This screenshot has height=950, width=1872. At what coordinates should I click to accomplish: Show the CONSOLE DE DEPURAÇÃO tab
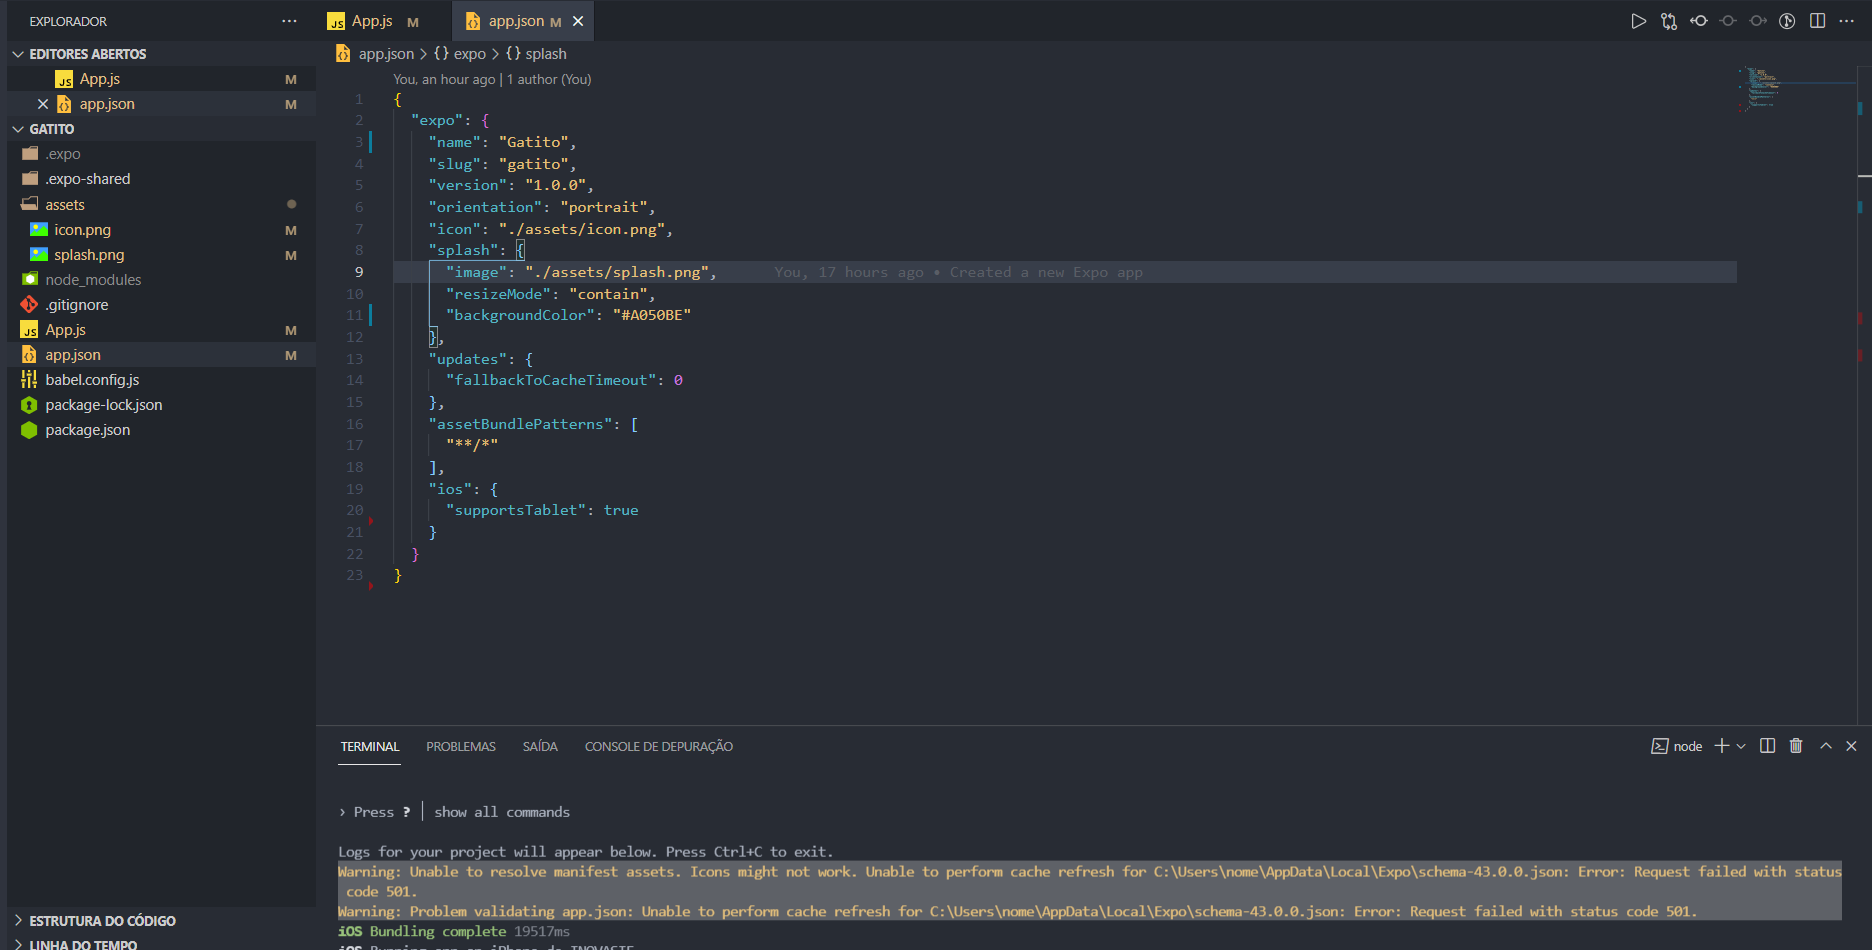659,747
